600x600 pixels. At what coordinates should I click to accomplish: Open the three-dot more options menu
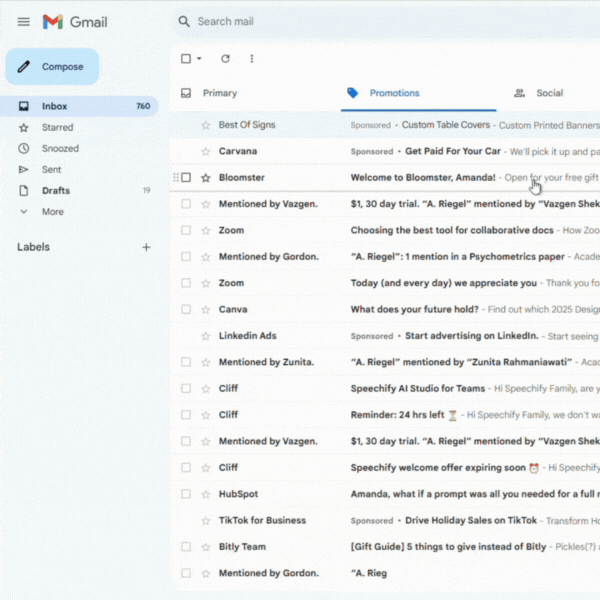251,59
